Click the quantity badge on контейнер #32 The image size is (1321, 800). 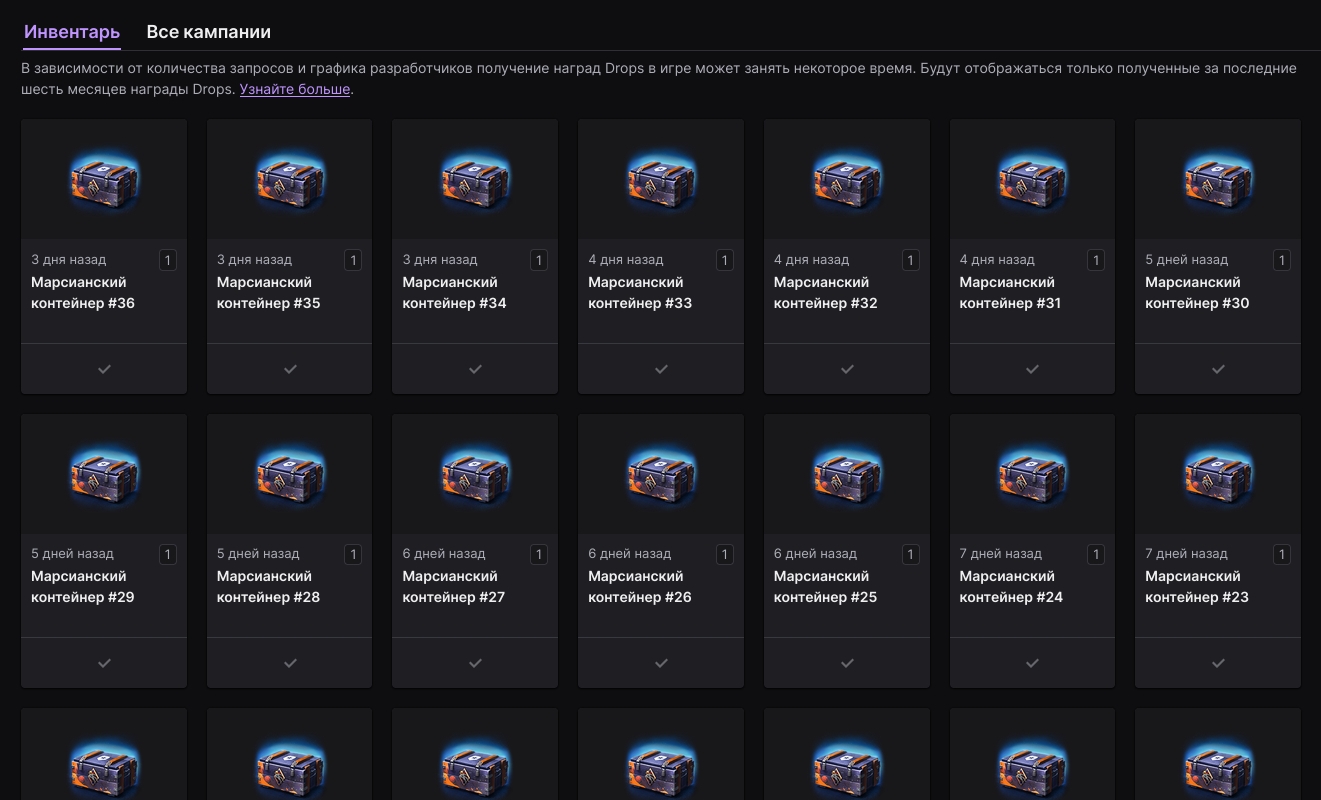(x=911, y=260)
